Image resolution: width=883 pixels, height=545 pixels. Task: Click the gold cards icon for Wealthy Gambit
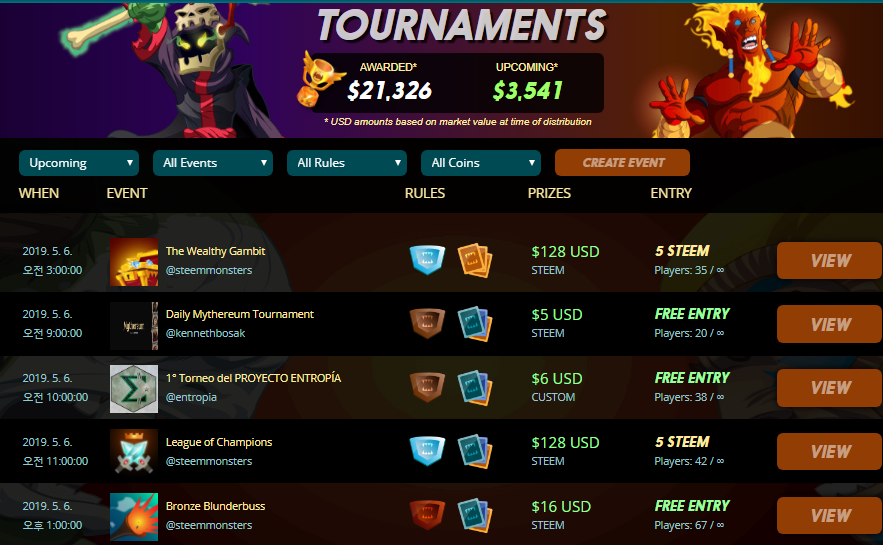475,260
